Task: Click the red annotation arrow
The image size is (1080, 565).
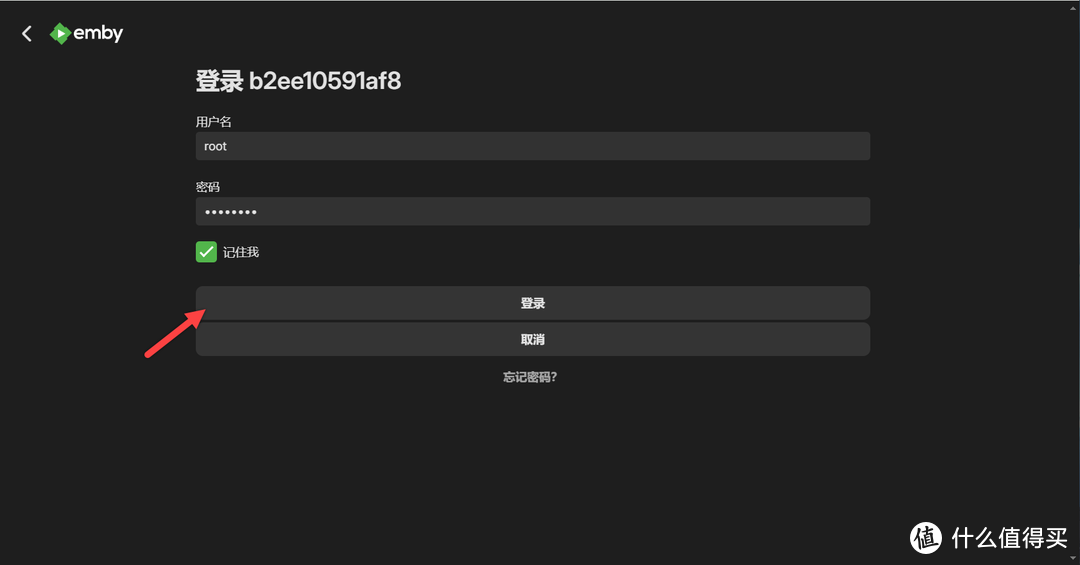Action: click(175, 333)
